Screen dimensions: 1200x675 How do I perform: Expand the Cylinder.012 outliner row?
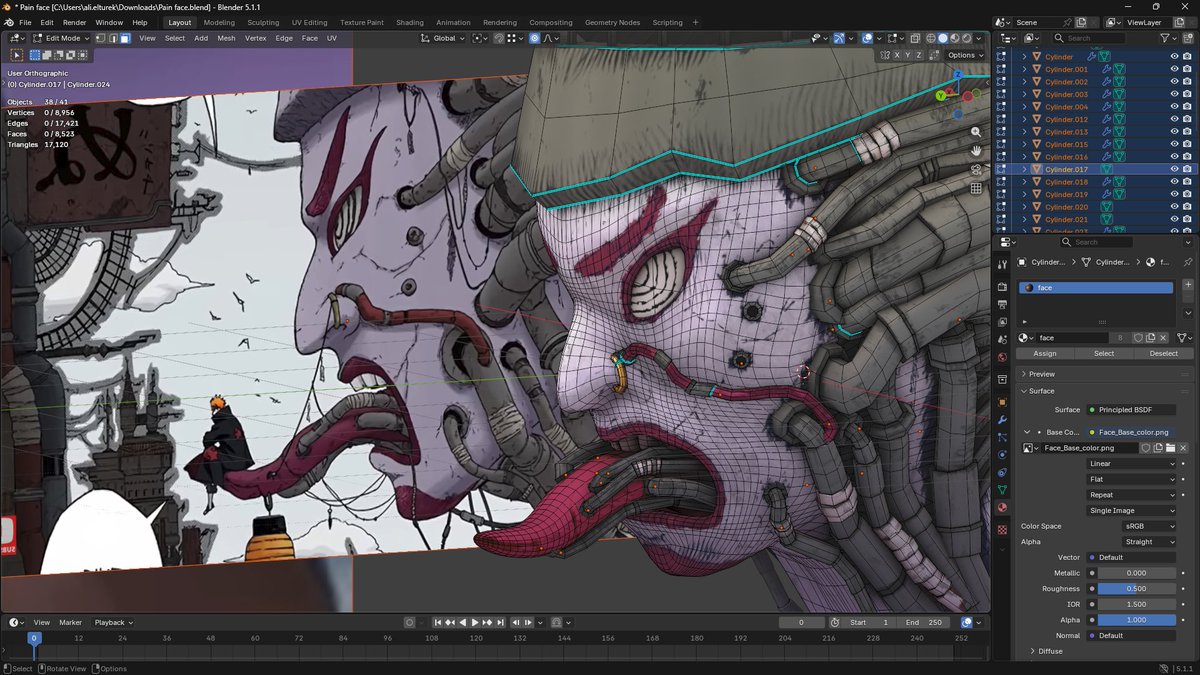coord(1024,119)
